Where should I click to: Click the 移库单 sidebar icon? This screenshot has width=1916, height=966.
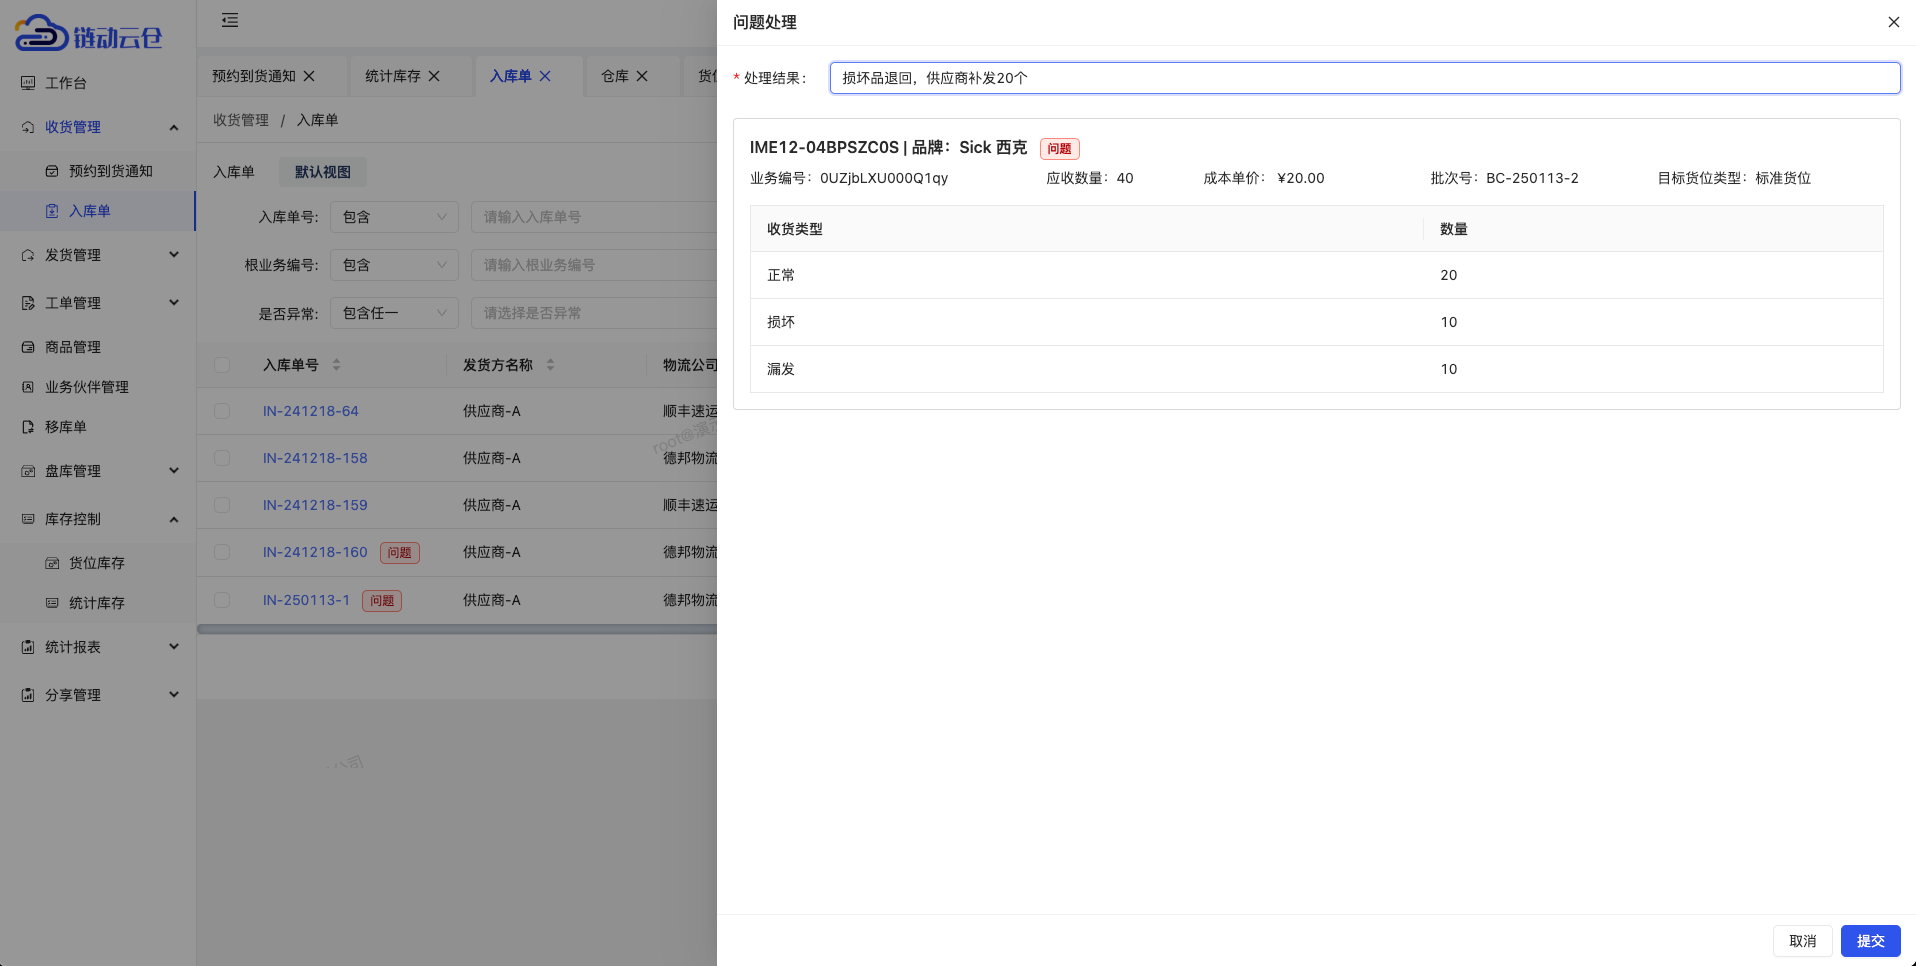point(27,427)
